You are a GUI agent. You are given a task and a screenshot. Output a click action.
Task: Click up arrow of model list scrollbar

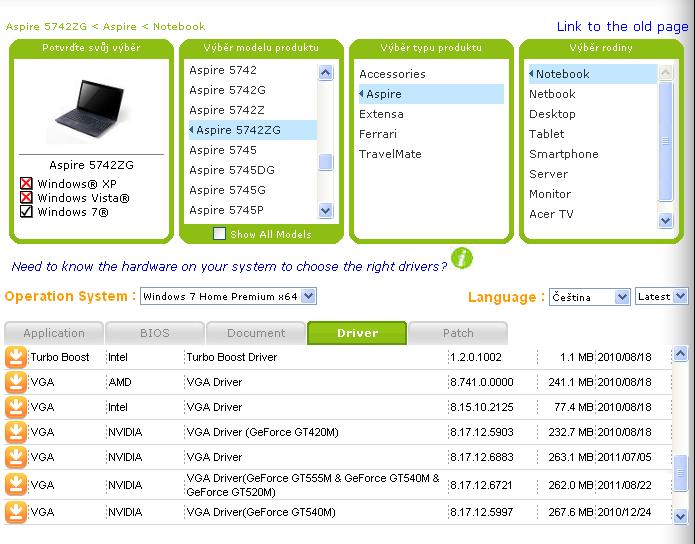325,72
